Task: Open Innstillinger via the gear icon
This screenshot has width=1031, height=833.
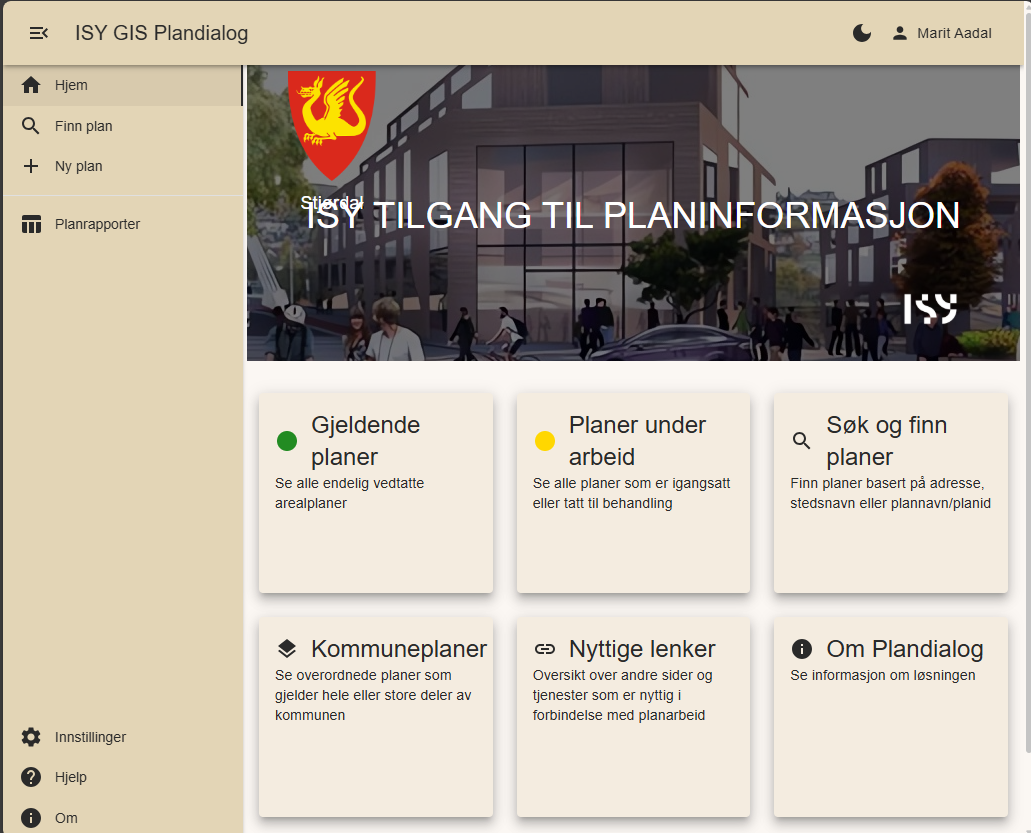Action: [31, 737]
